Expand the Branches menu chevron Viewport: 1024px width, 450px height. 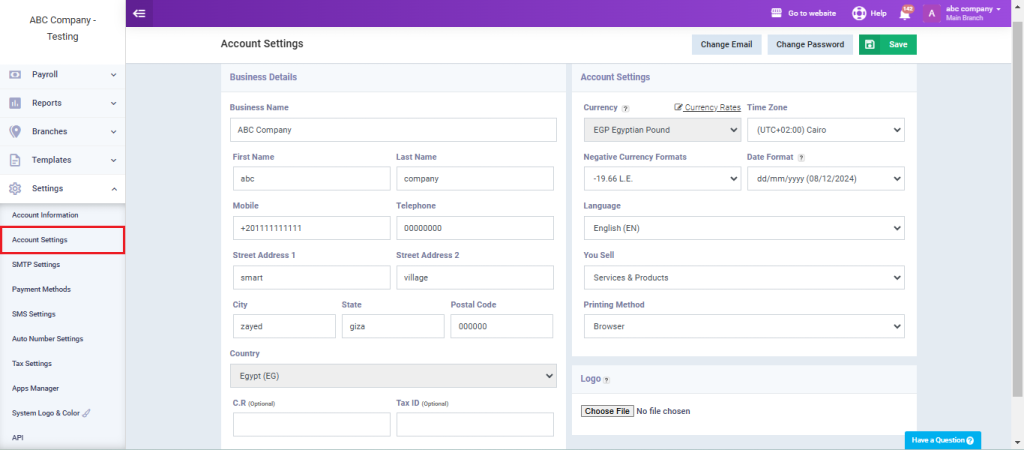114,132
